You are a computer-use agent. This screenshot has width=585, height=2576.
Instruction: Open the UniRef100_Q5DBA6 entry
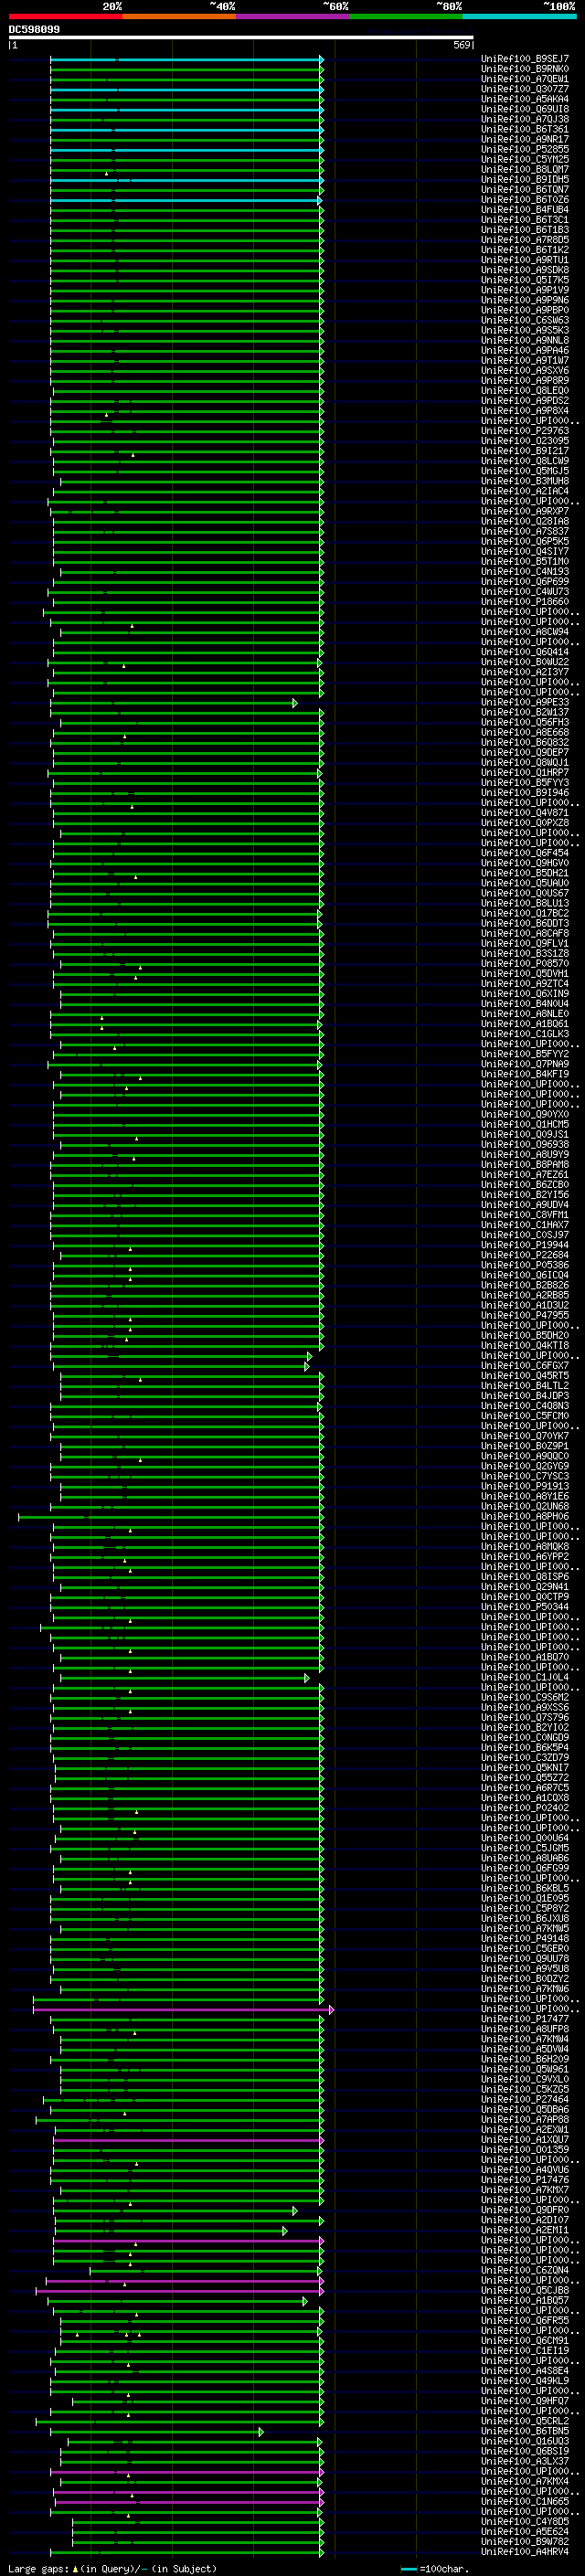(525, 2110)
